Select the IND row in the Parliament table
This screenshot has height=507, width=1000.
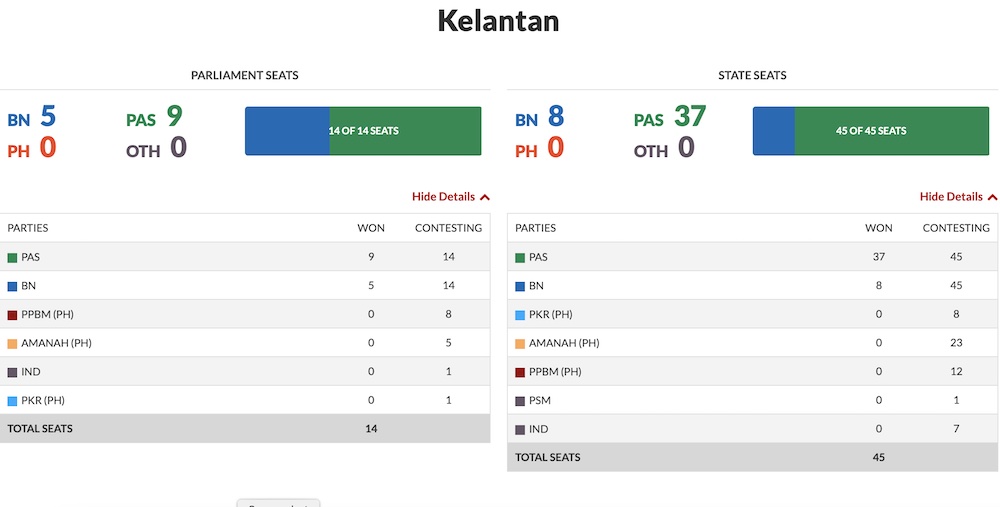coord(245,371)
